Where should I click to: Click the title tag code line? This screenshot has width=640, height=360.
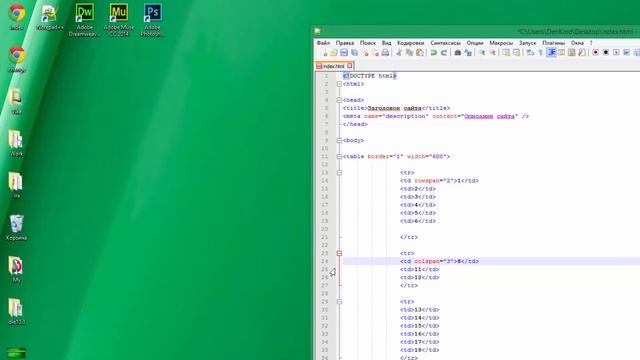click(396, 108)
